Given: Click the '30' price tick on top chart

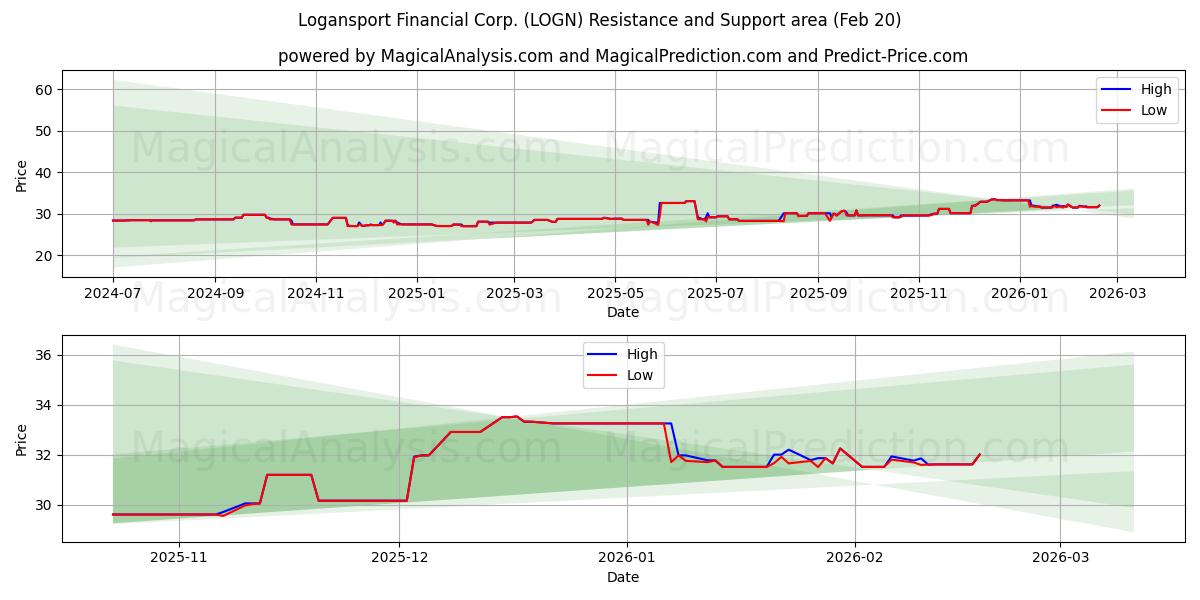Looking at the screenshot, I should (46, 214).
